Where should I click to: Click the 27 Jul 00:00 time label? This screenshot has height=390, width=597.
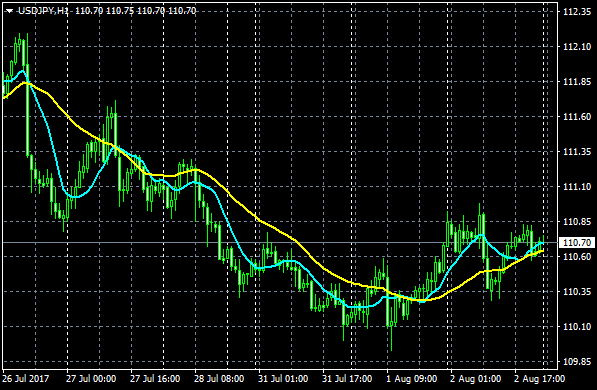91,379
